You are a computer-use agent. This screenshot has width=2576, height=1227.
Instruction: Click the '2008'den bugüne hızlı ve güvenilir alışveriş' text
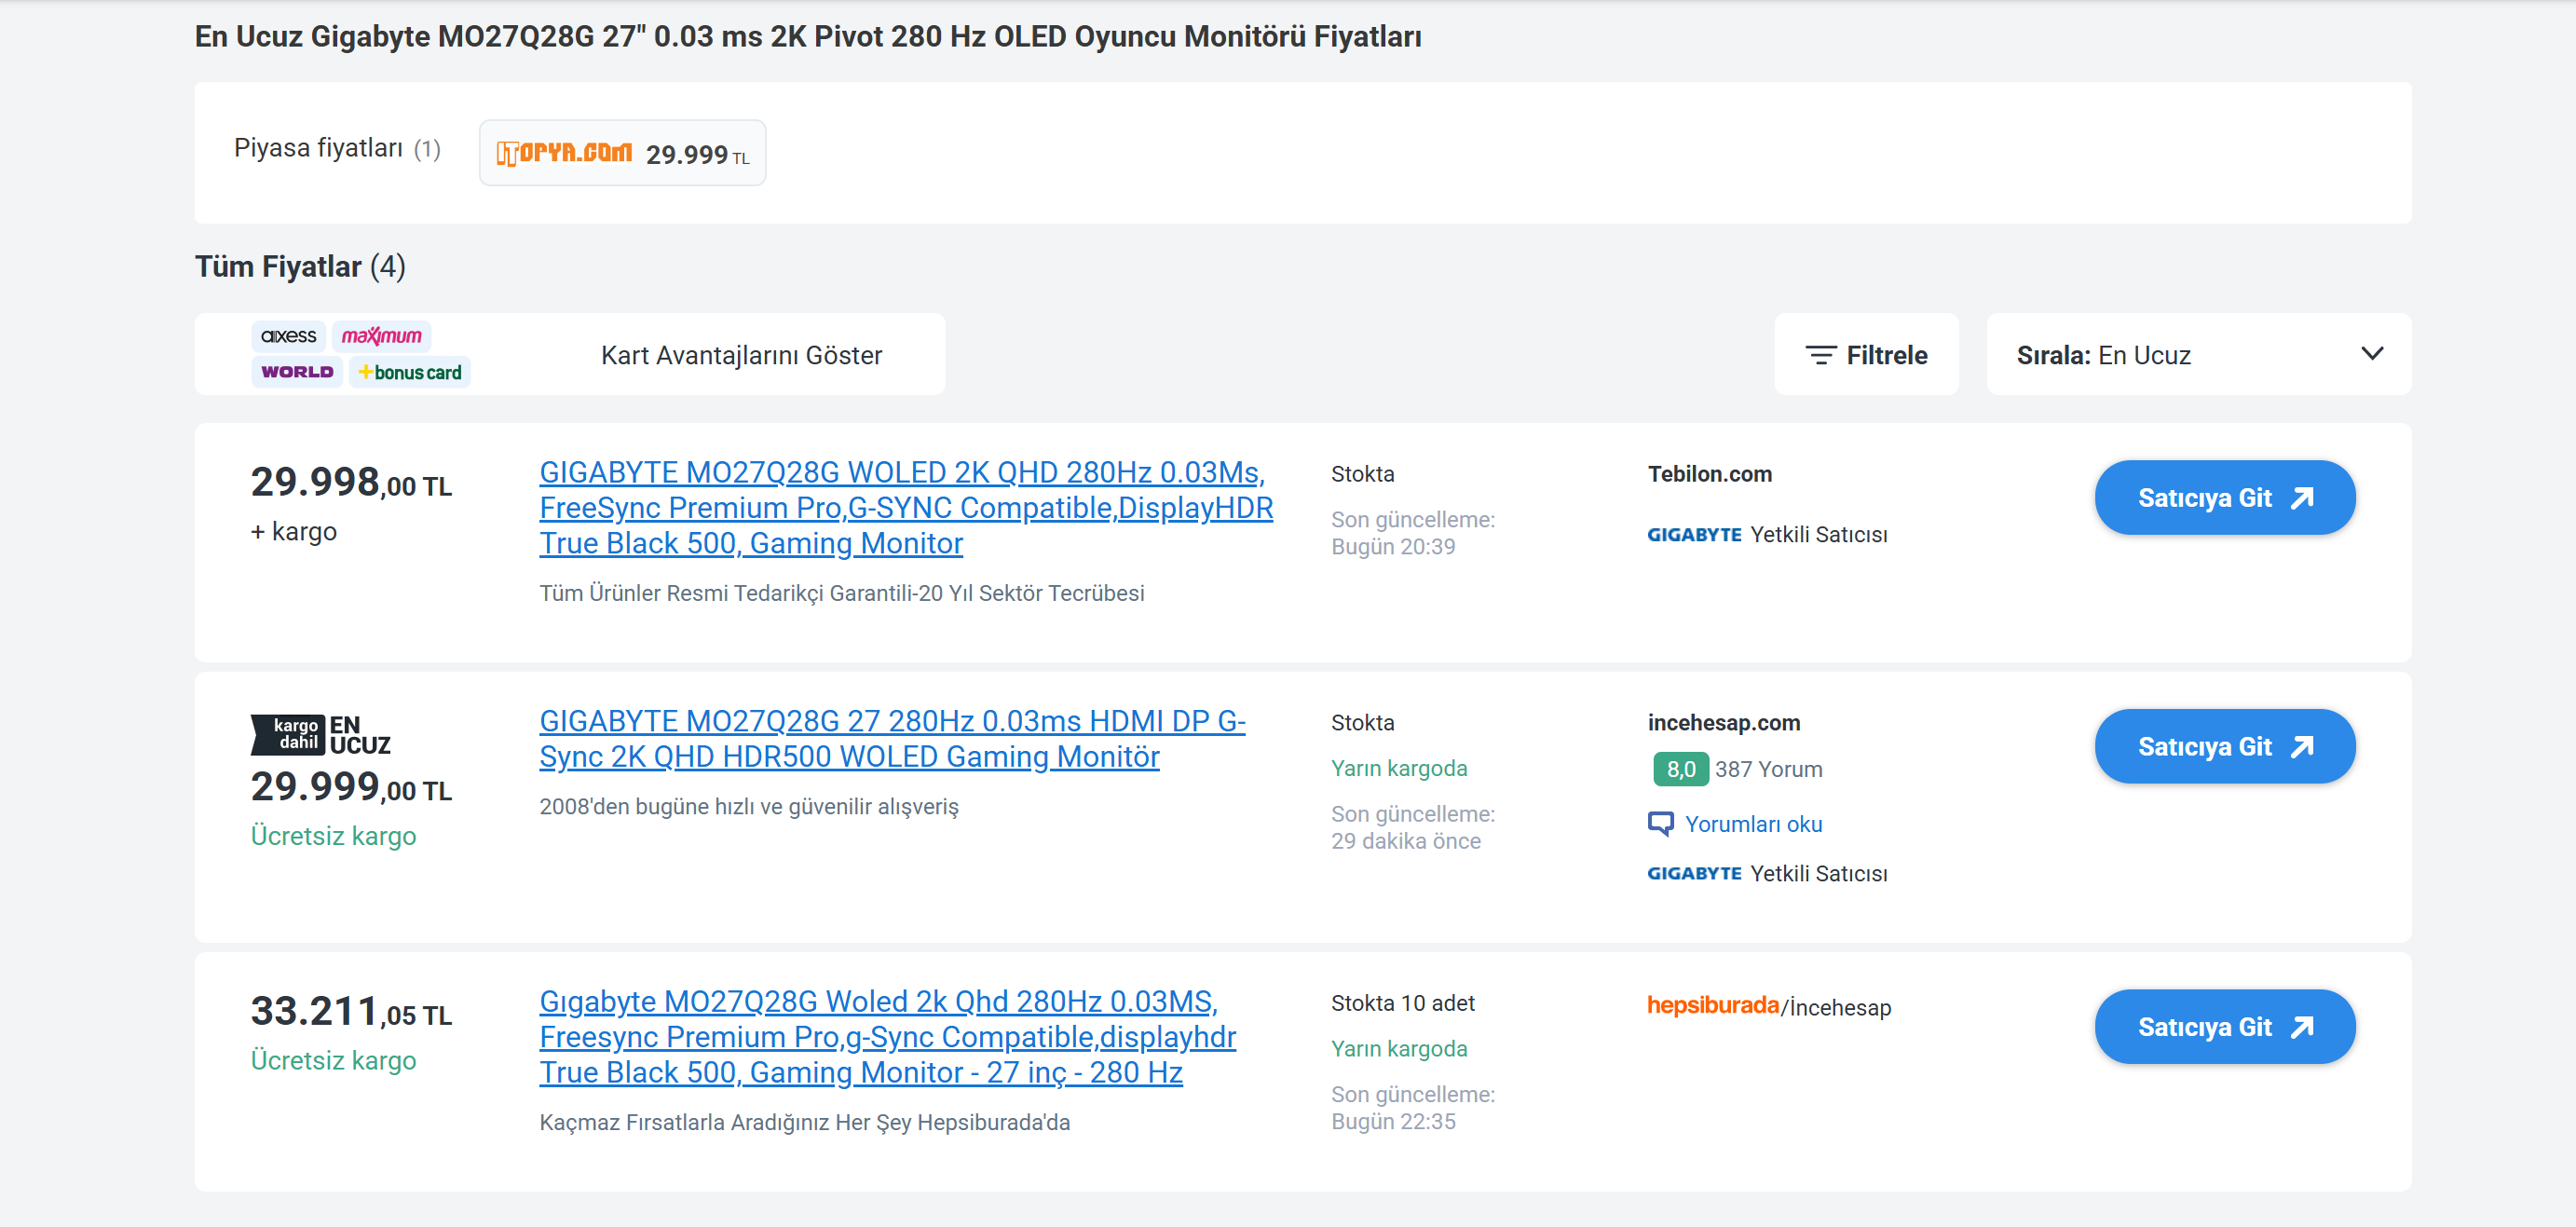point(748,807)
